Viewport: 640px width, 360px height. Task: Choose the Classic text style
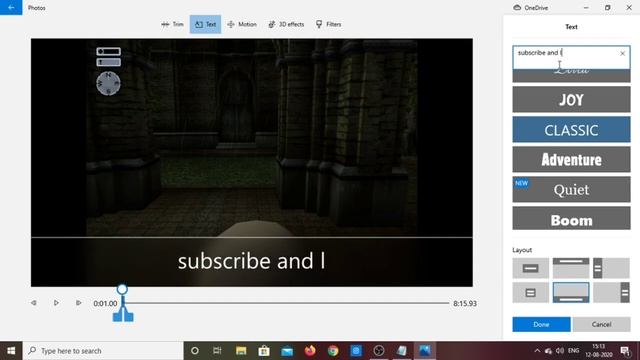coord(571,130)
